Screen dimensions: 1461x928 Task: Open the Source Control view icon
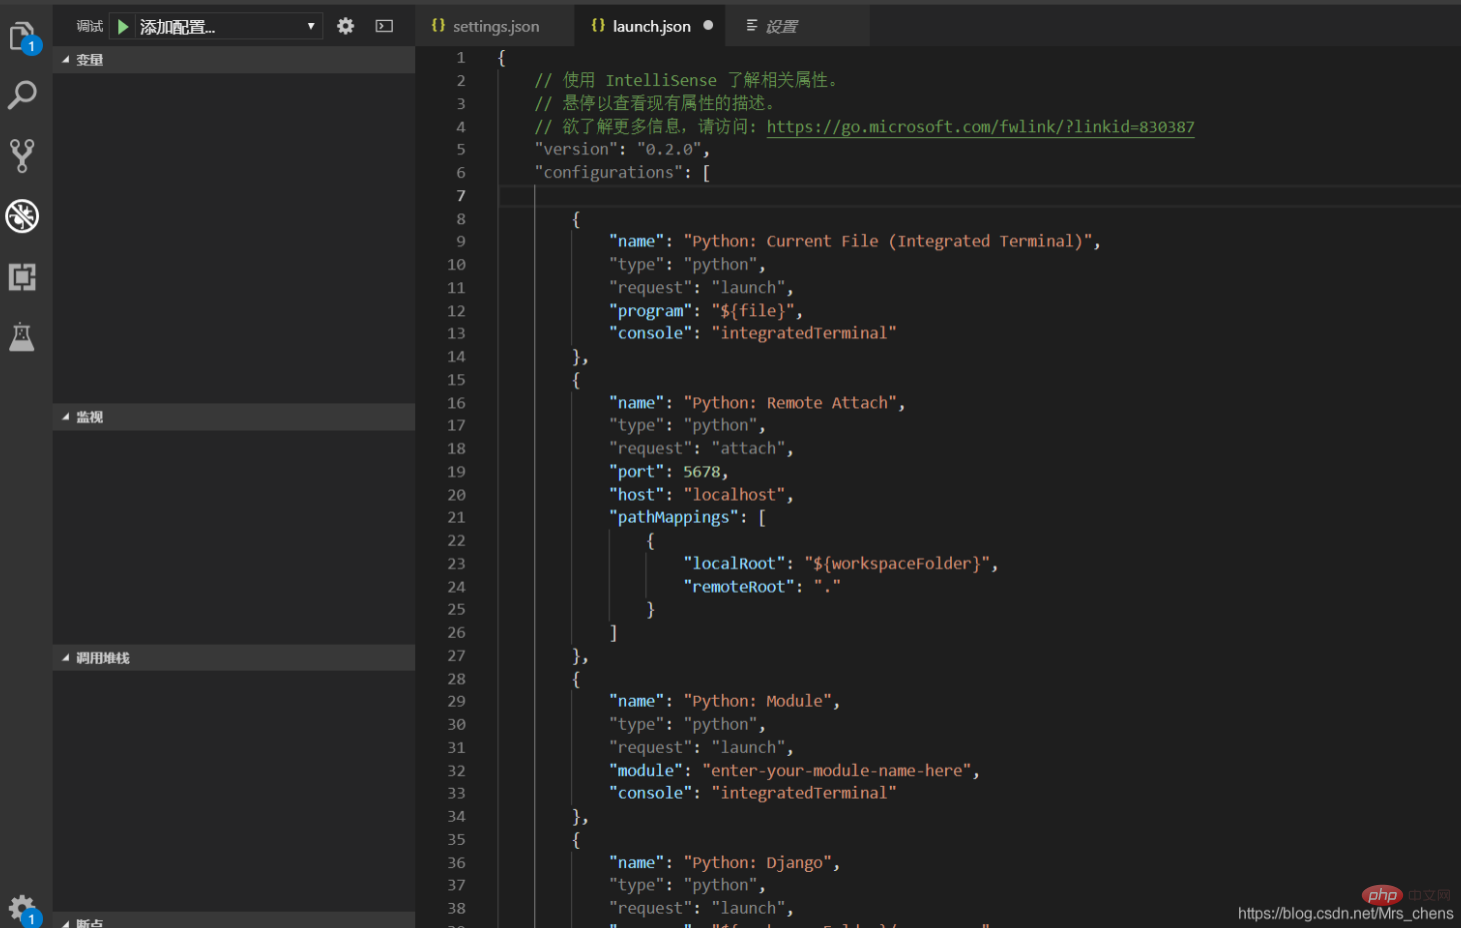(22, 155)
